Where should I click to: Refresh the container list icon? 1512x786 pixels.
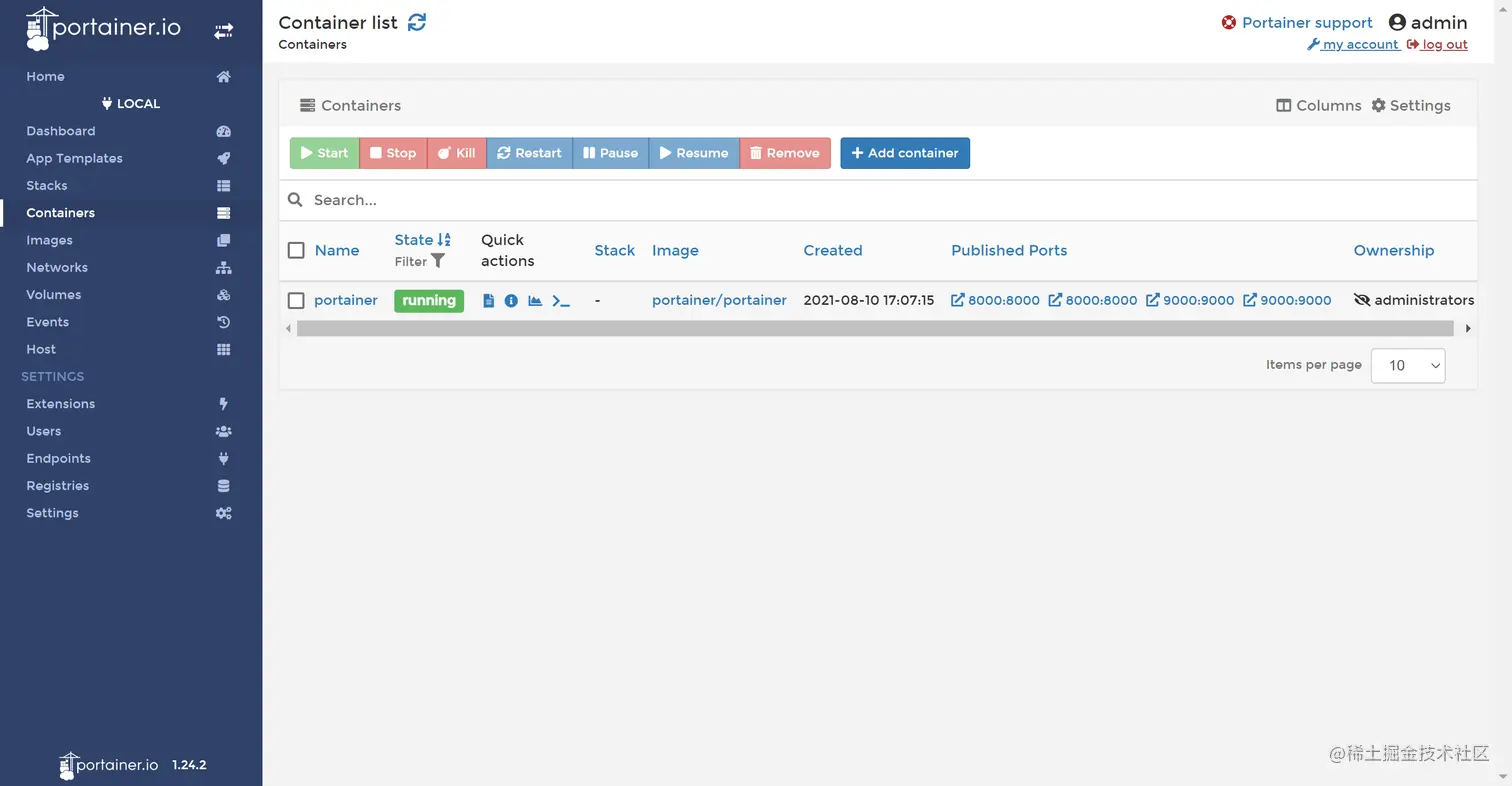coord(417,22)
